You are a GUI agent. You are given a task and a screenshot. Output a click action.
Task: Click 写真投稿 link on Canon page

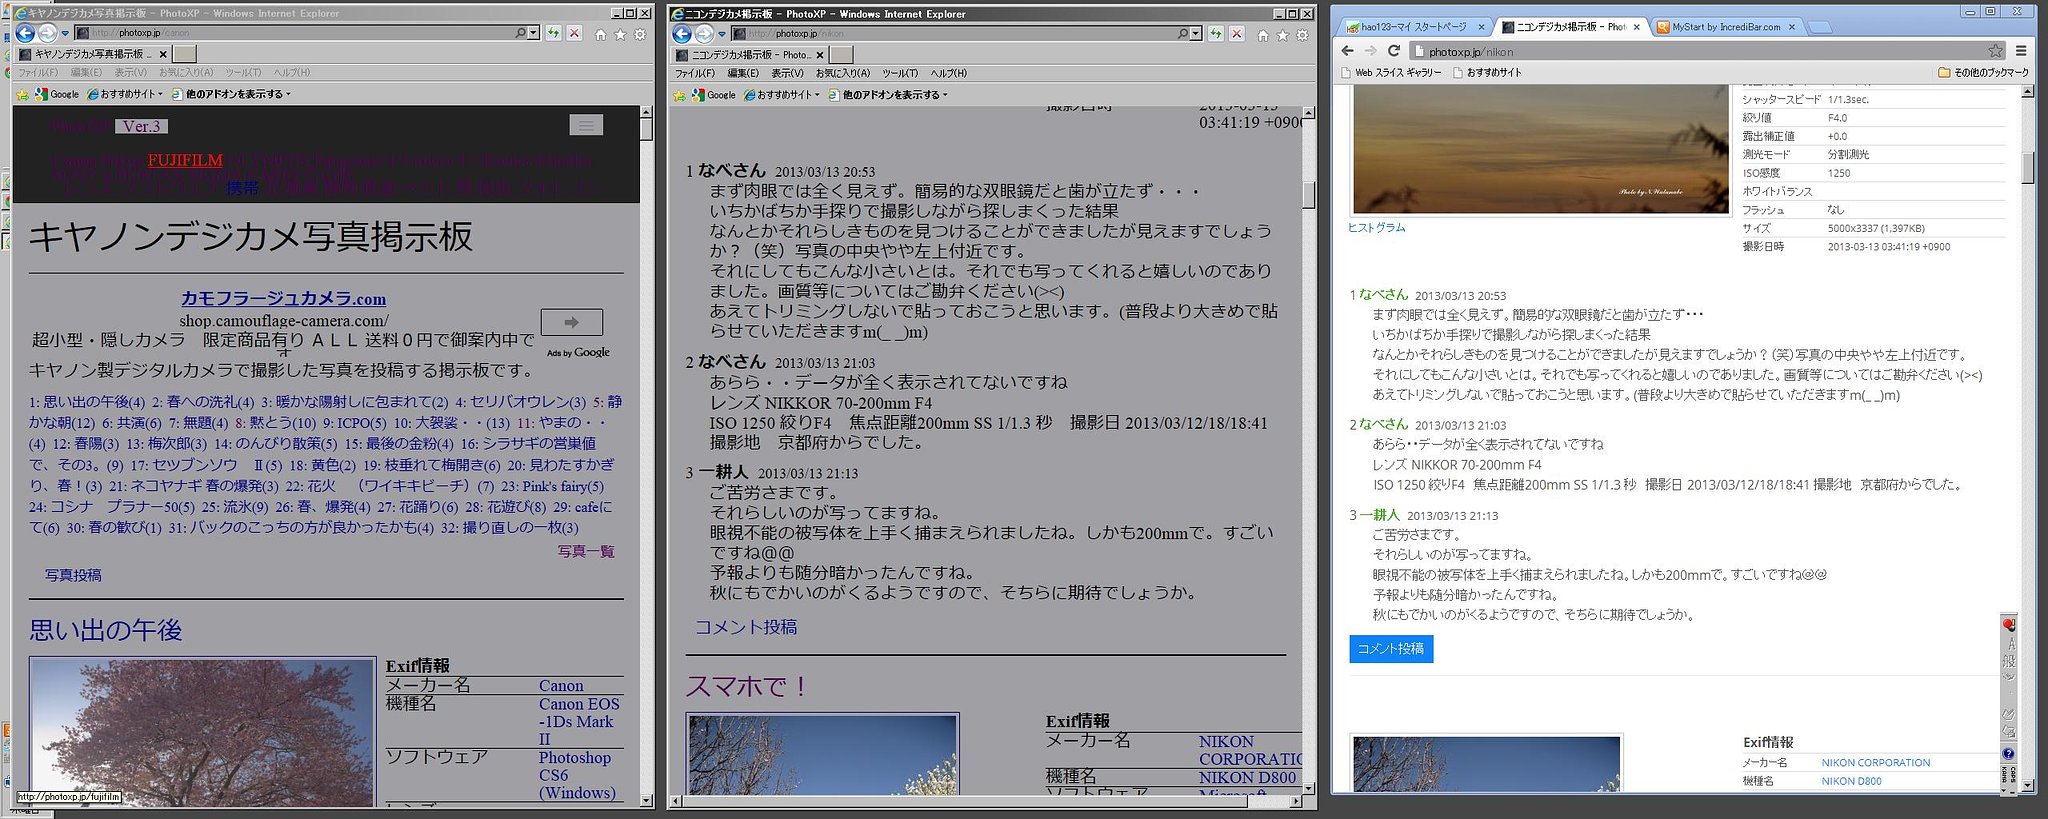click(73, 575)
